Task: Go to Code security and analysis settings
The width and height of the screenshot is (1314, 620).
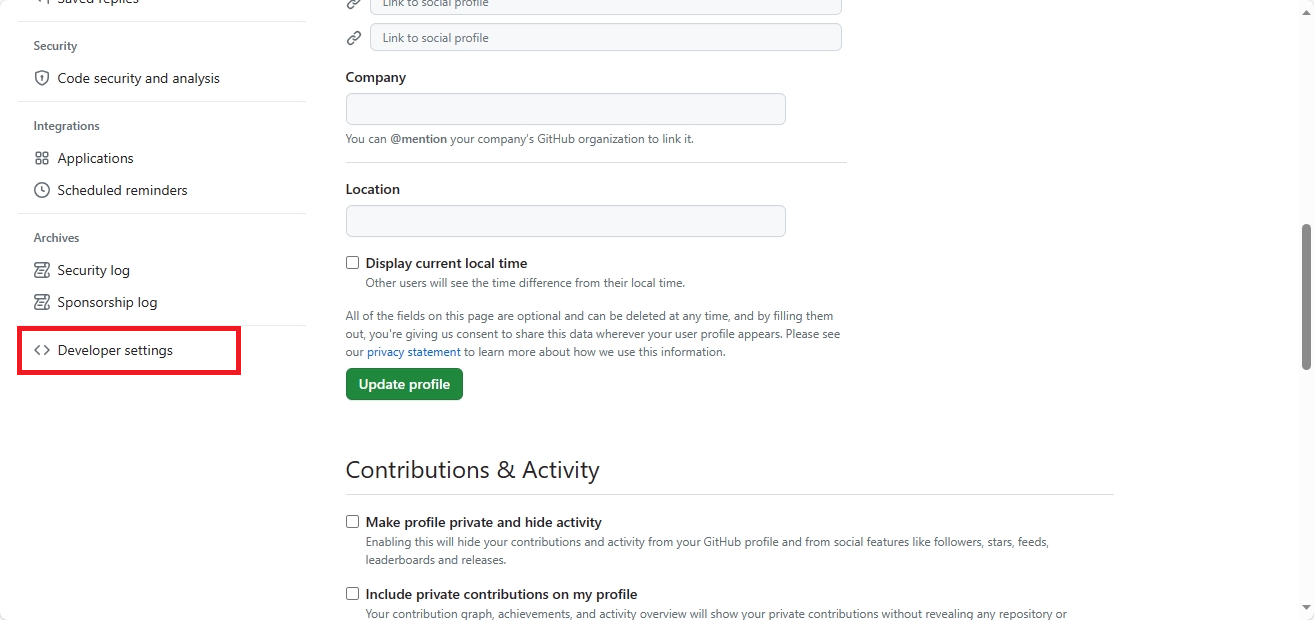Action: (x=138, y=78)
